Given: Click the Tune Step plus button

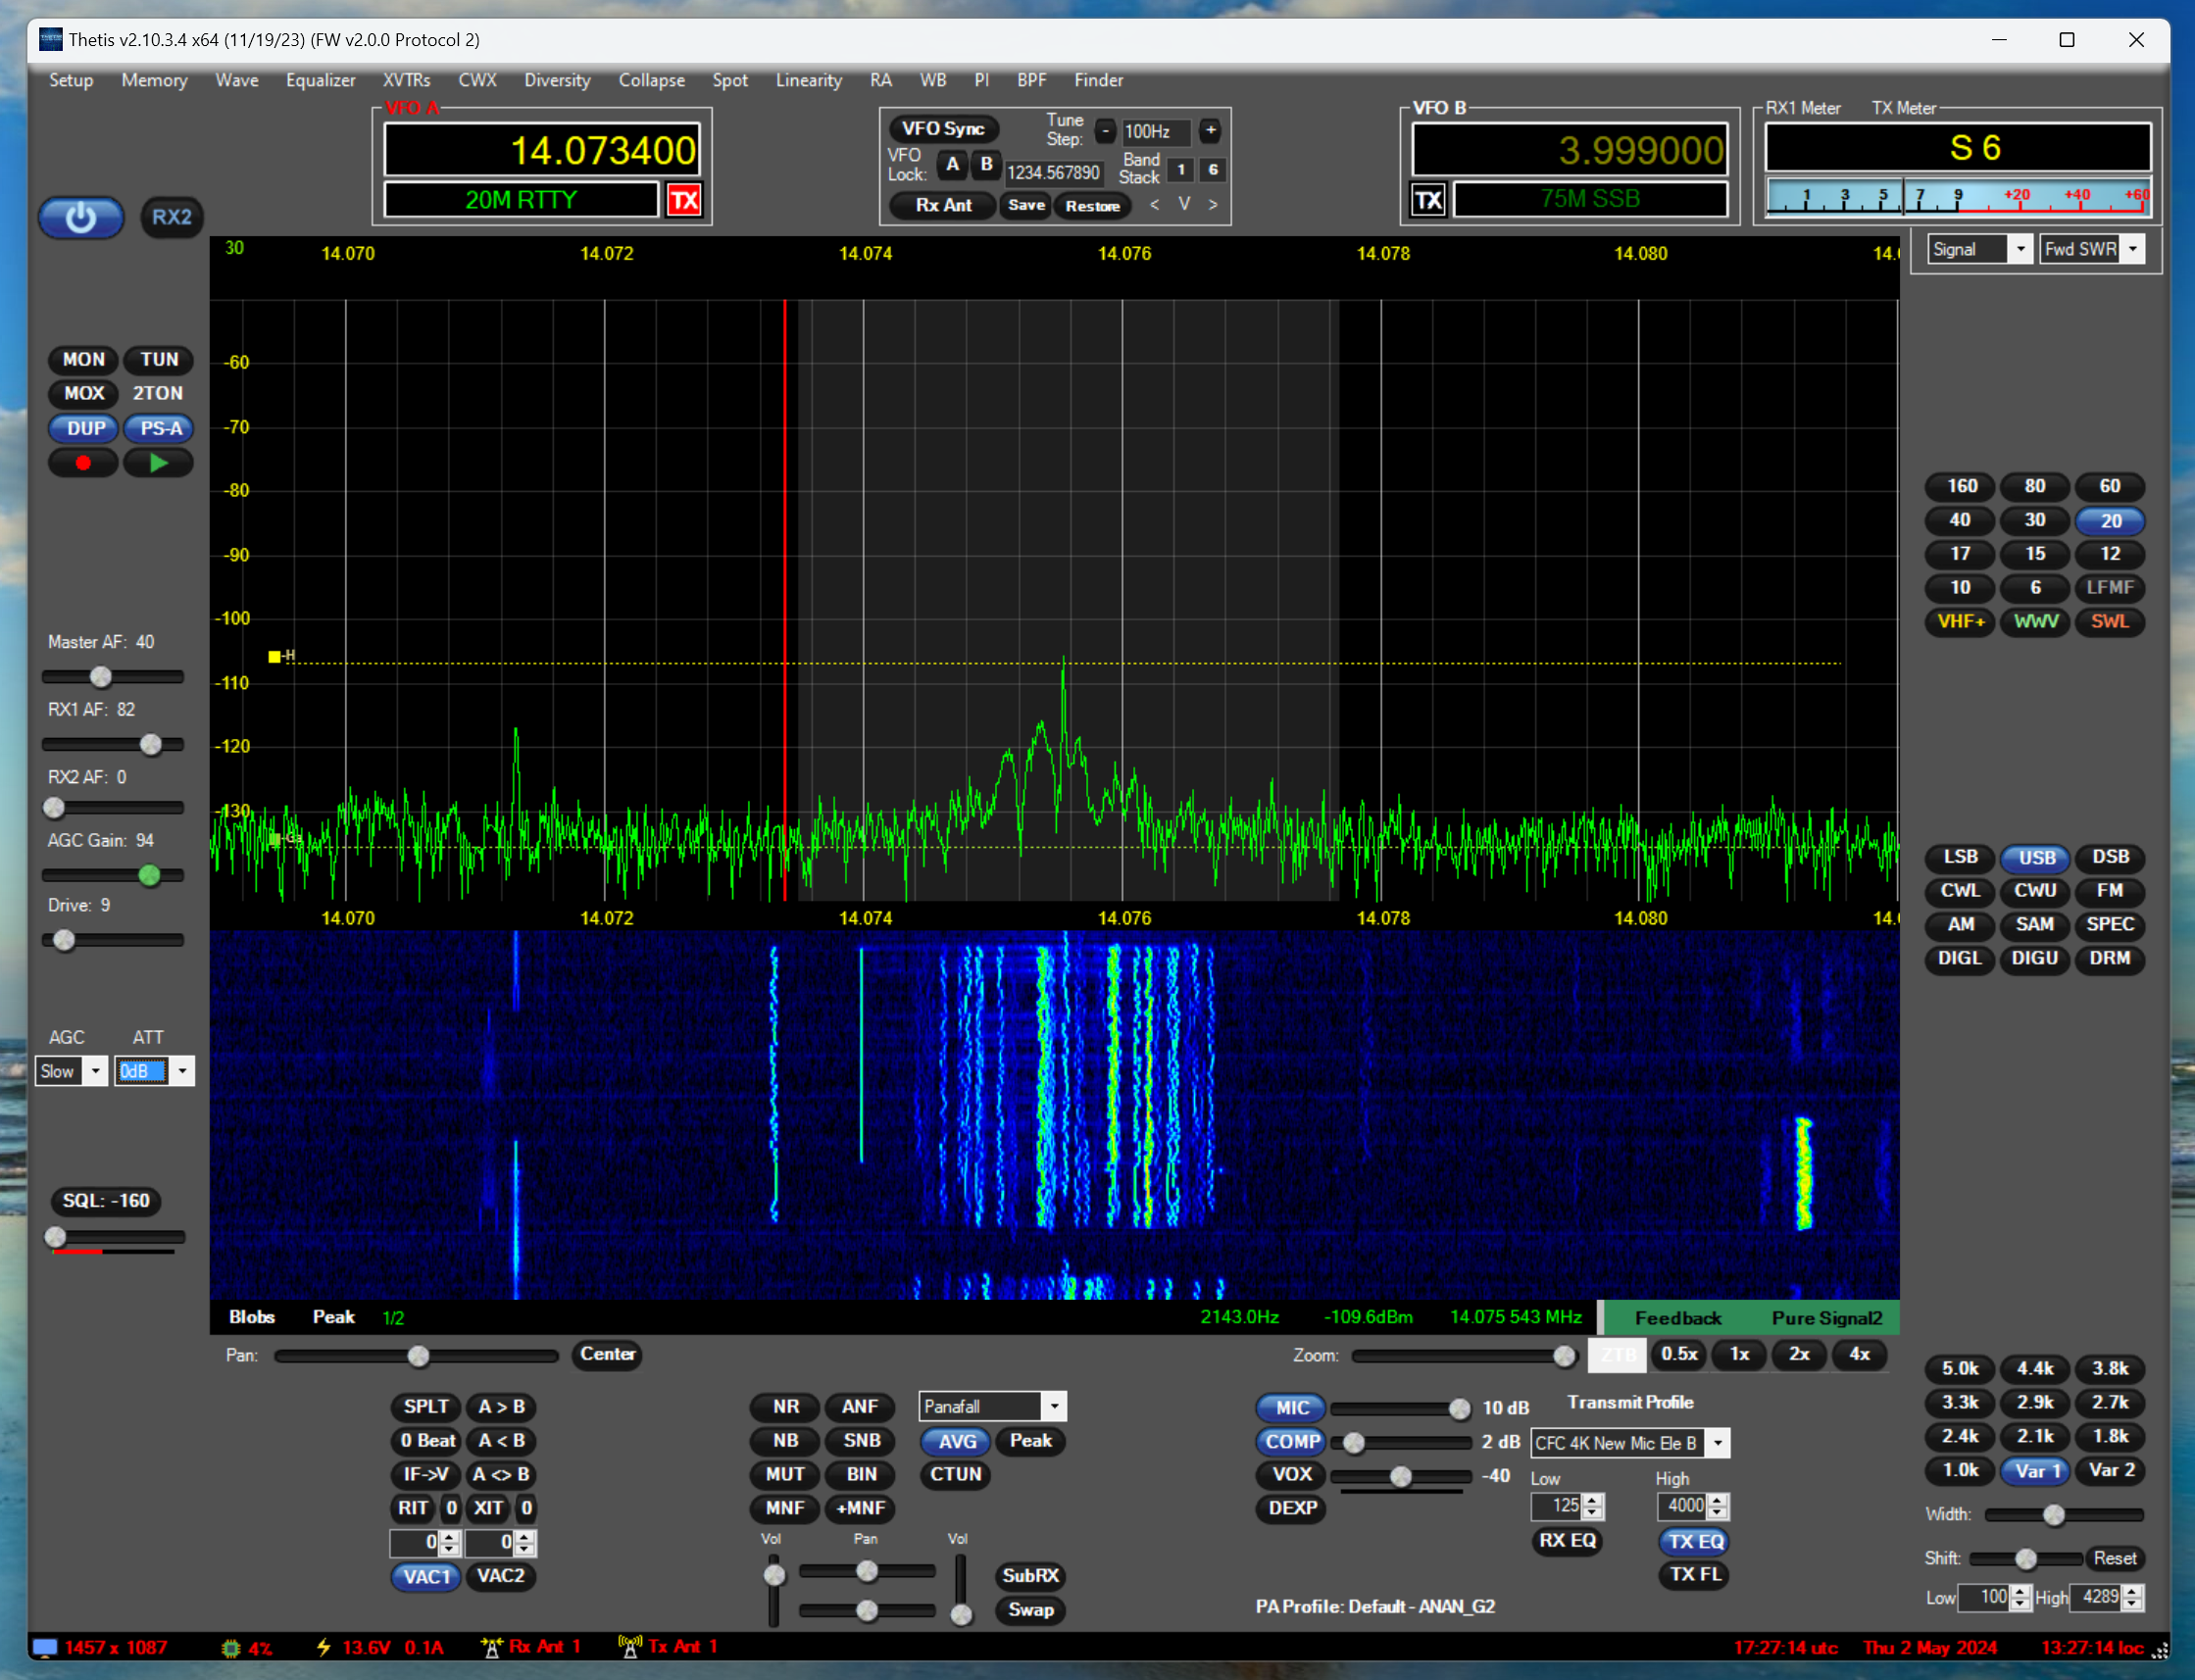Looking at the screenshot, I should point(1210,131).
